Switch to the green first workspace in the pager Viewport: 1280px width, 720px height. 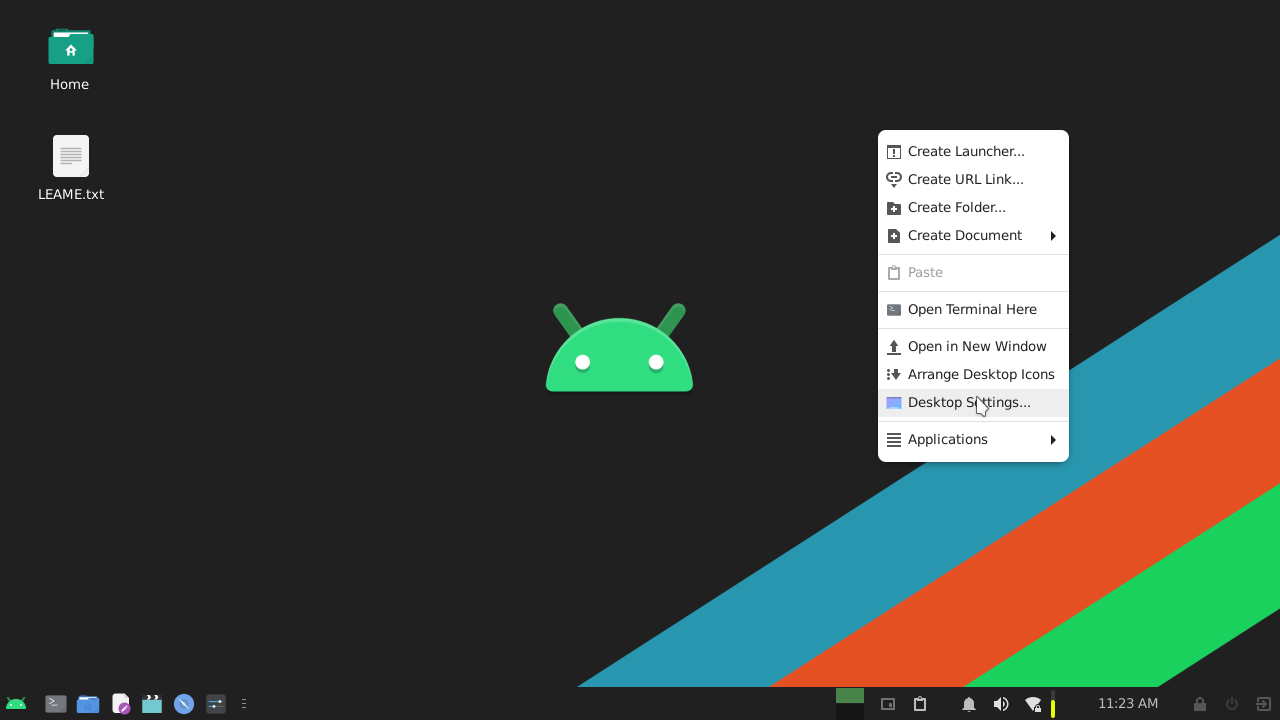[x=850, y=695]
